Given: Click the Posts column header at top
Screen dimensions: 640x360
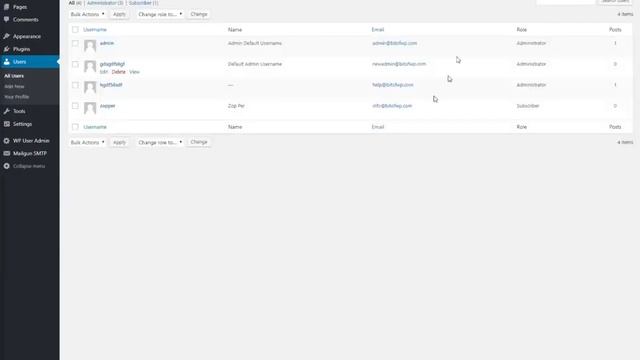Looking at the screenshot, I should pyautogui.click(x=615, y=30).
